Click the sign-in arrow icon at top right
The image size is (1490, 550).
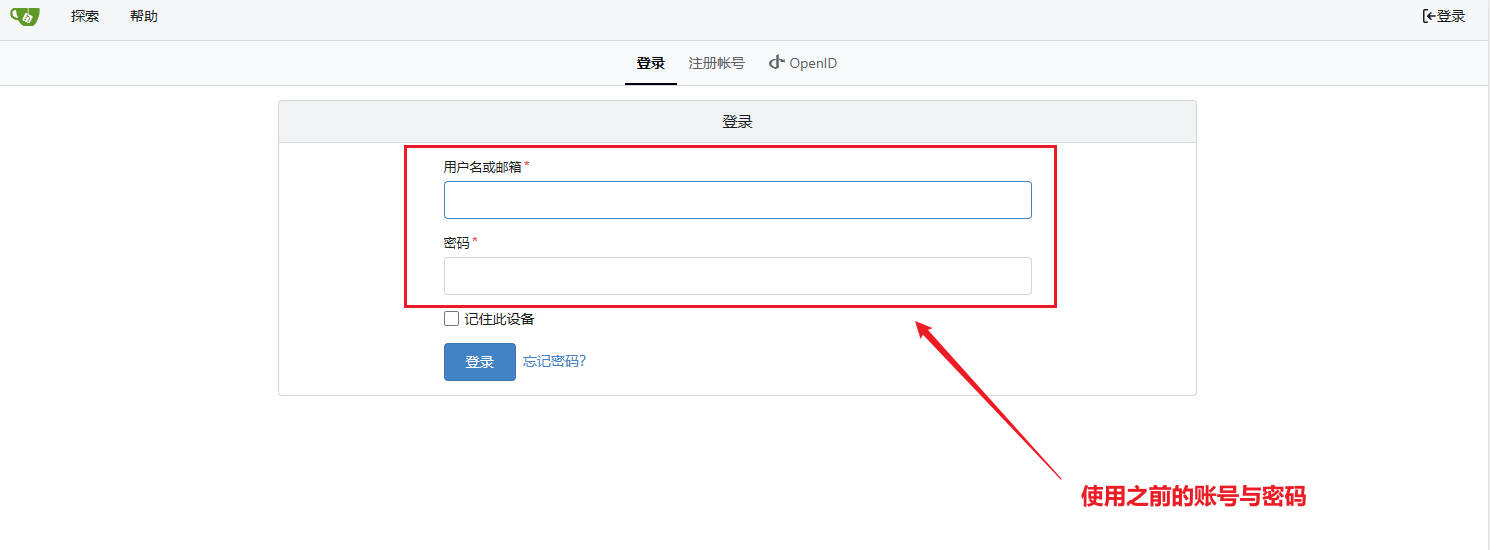point(1429,16)
